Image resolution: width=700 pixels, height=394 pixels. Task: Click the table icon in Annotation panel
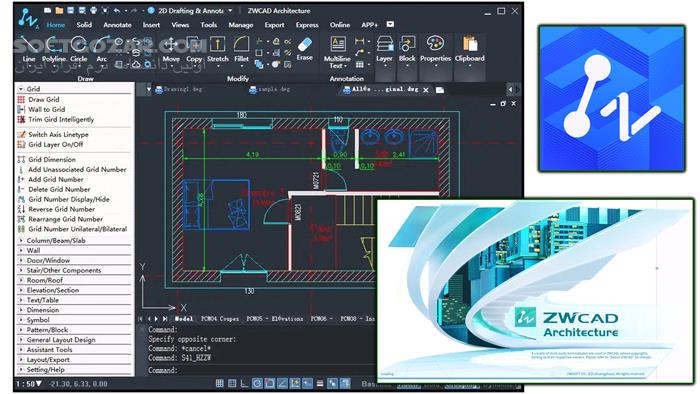click(x=359, y=65)
